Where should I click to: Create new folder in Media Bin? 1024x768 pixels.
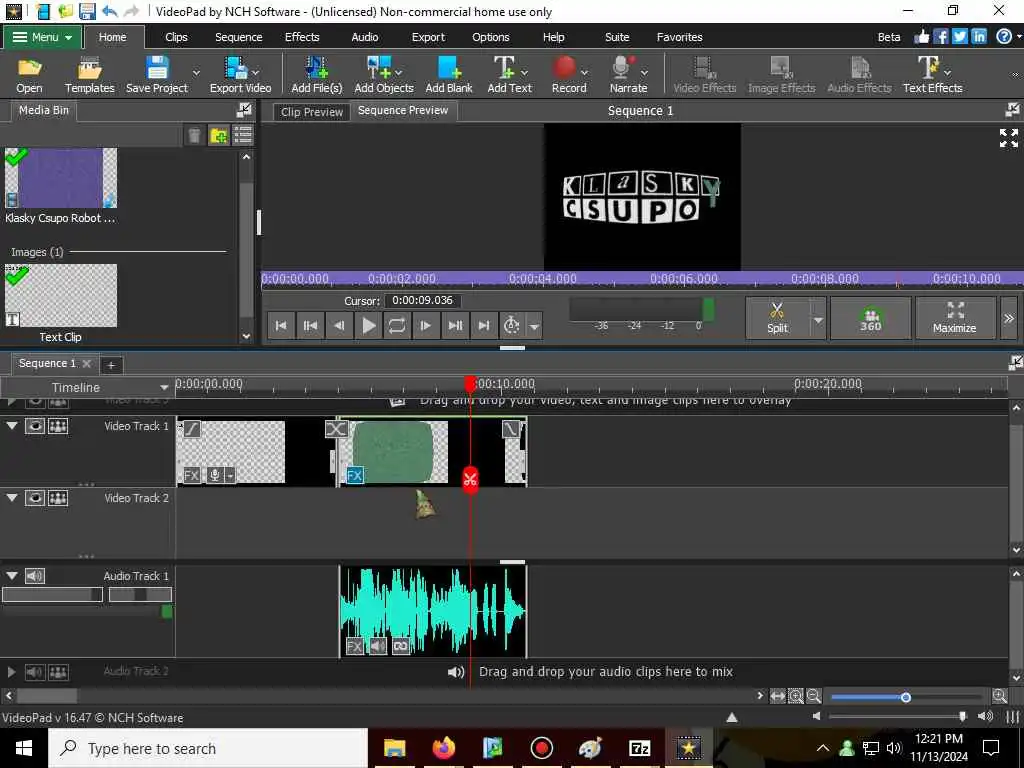point(218,136)
